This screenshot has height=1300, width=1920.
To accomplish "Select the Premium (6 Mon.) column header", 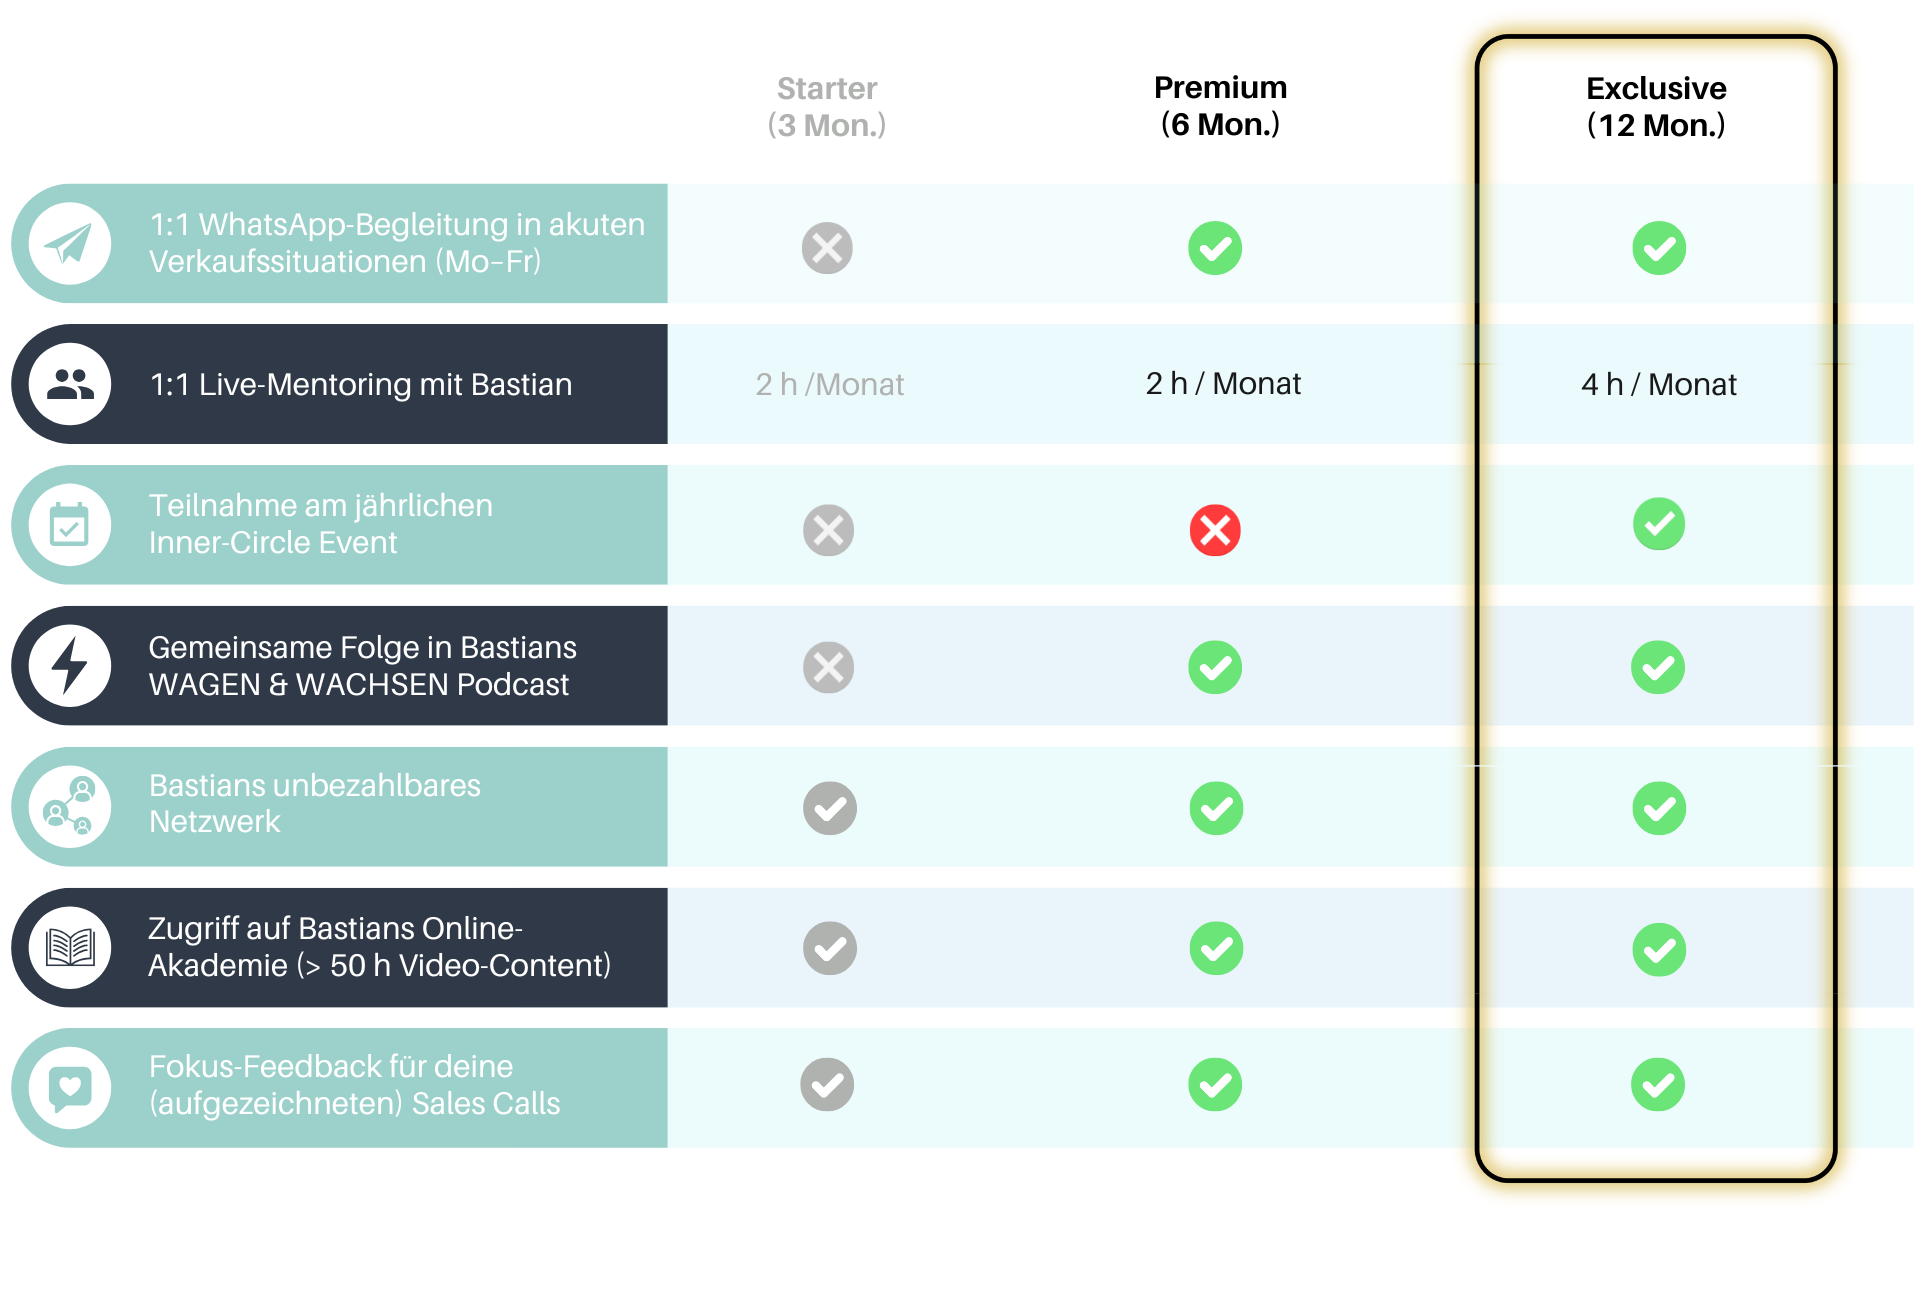I will (1220, 106).
